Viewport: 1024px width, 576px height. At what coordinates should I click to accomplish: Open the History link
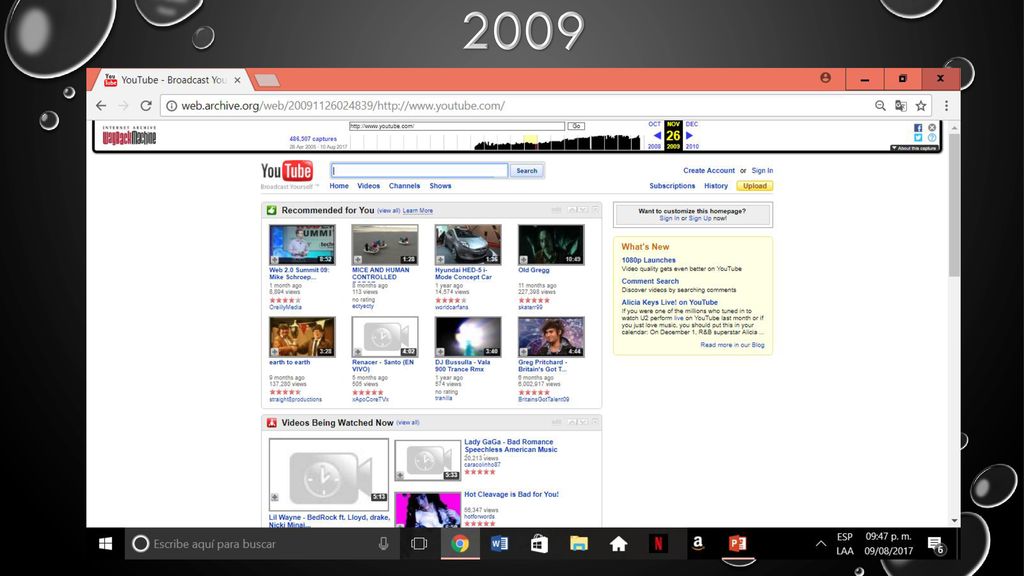pos(716,186)
